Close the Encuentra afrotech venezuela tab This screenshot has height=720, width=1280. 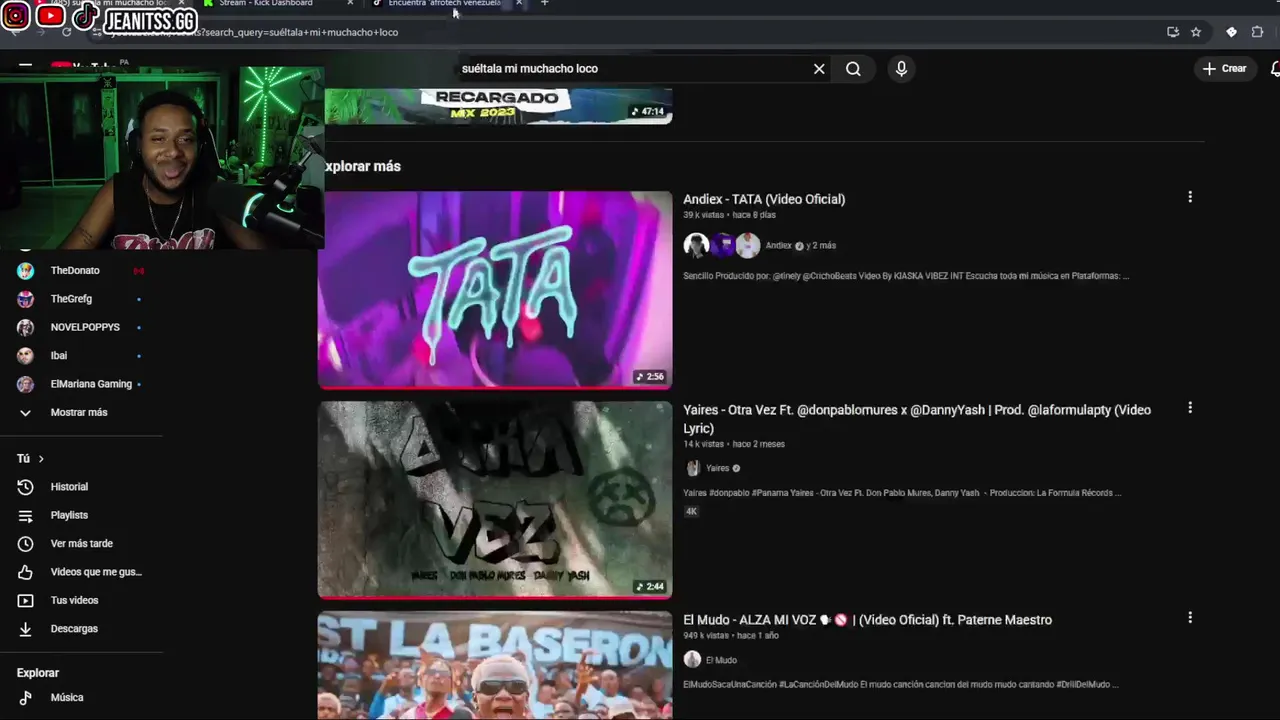point(519,4)
